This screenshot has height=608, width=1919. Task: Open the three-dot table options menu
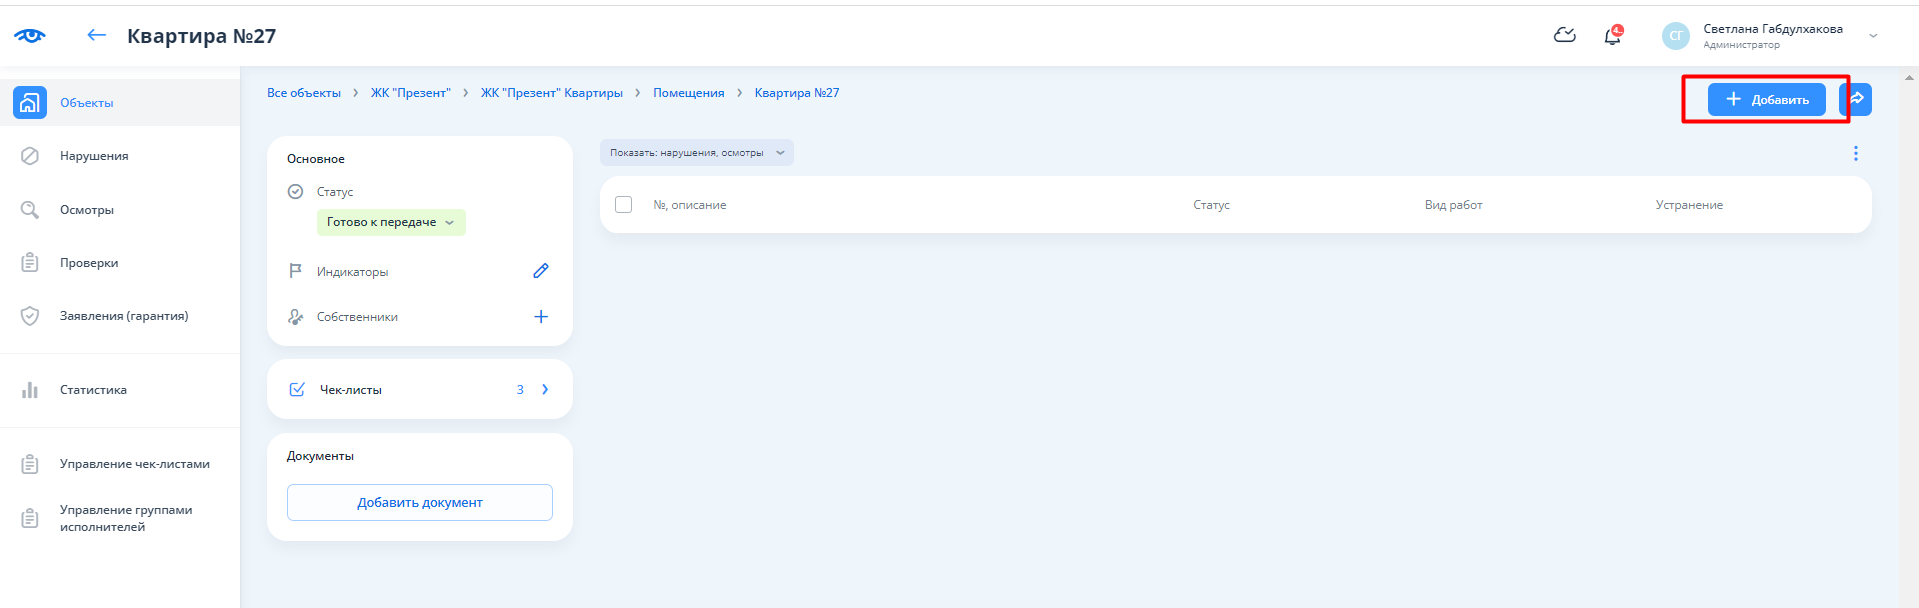click(x=1855, y=153)
